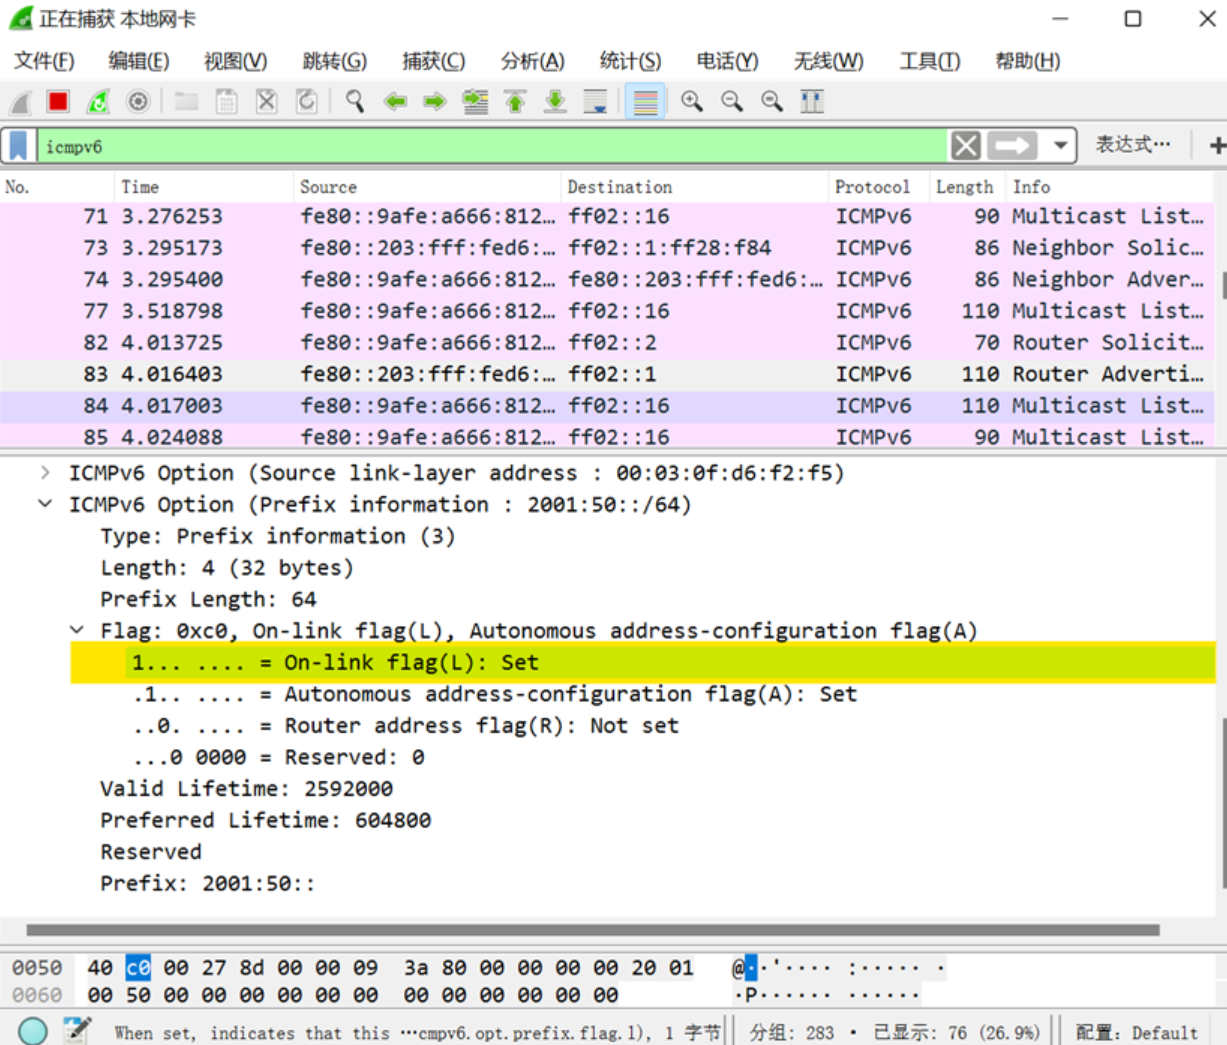
Task: Stop the running capture (red square)
Action: coord(58,102)
